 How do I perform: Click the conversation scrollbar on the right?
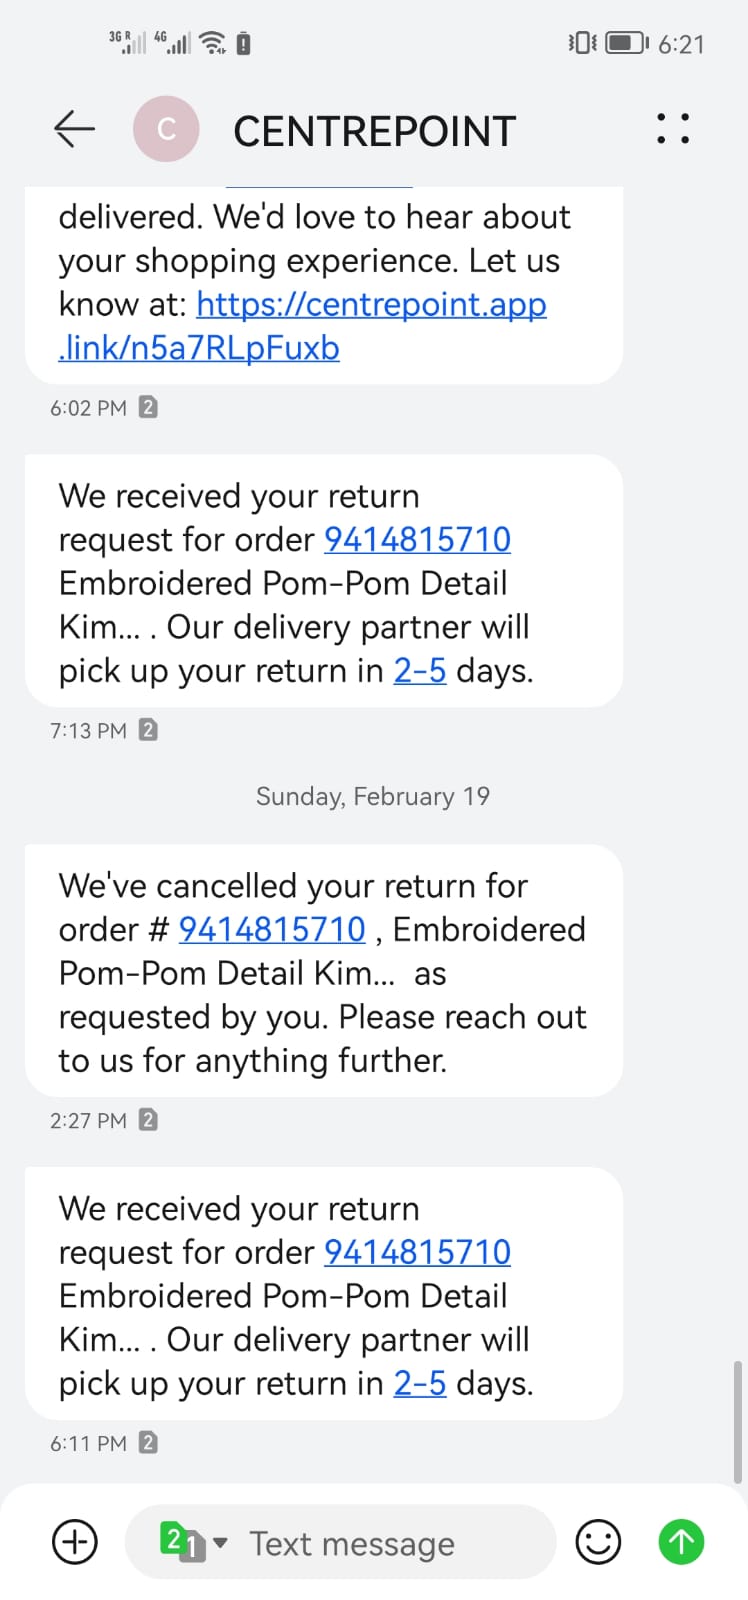pos(738,1420)
